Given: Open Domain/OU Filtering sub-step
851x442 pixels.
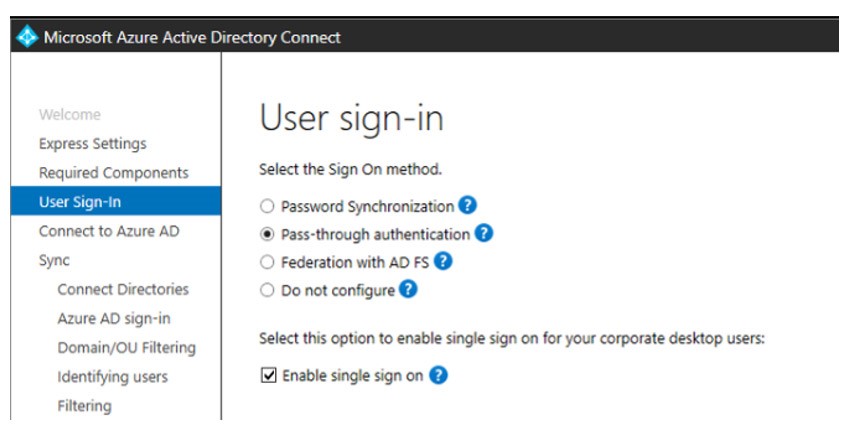Looking at the screenshot, I should [x=126, y=347].
